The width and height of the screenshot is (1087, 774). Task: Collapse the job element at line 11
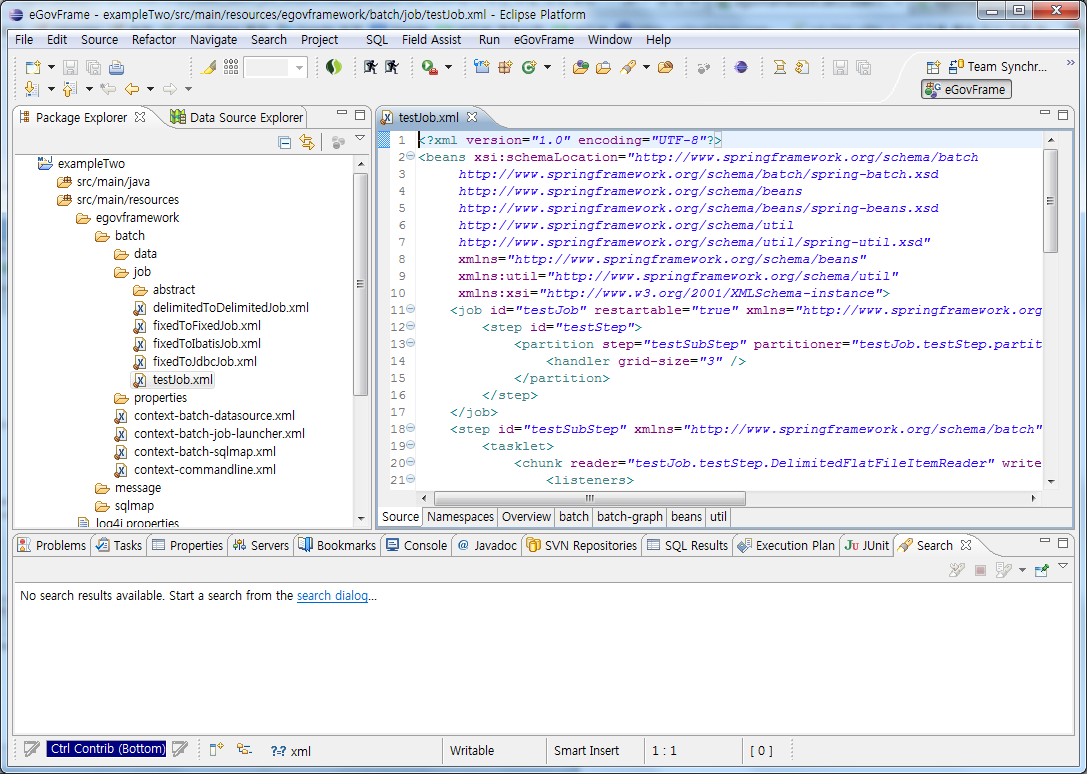(410, 309)
